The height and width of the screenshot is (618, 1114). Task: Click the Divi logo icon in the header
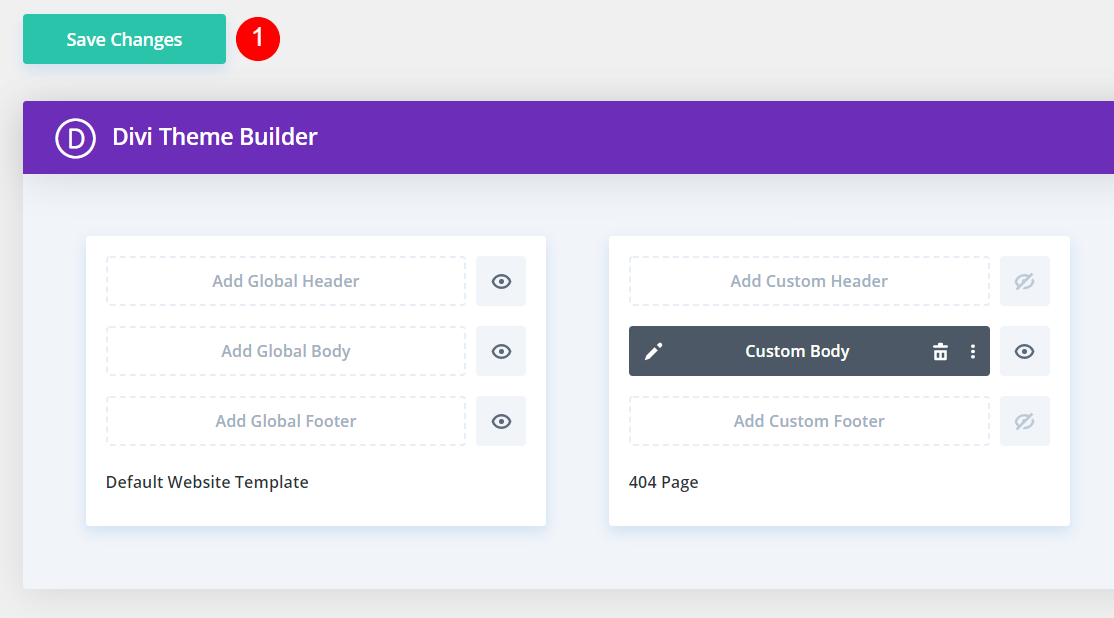[74, 138]
